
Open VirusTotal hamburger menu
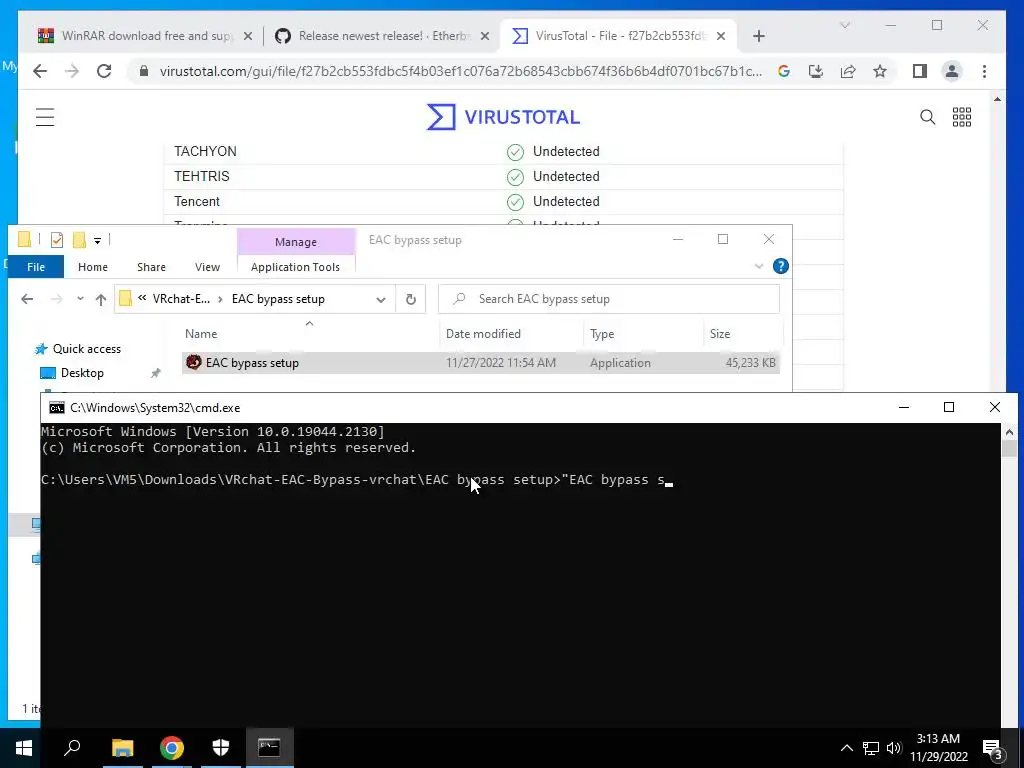[45, 117]
